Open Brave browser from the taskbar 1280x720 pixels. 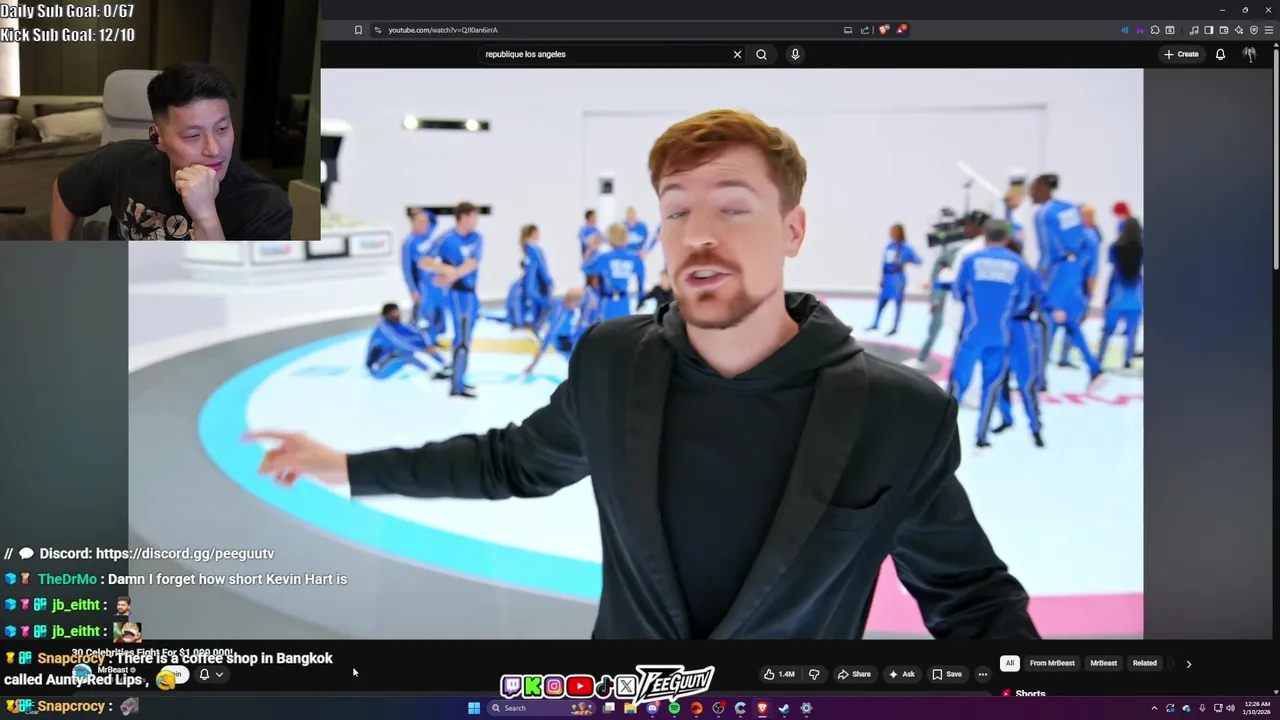click(762, 708)
